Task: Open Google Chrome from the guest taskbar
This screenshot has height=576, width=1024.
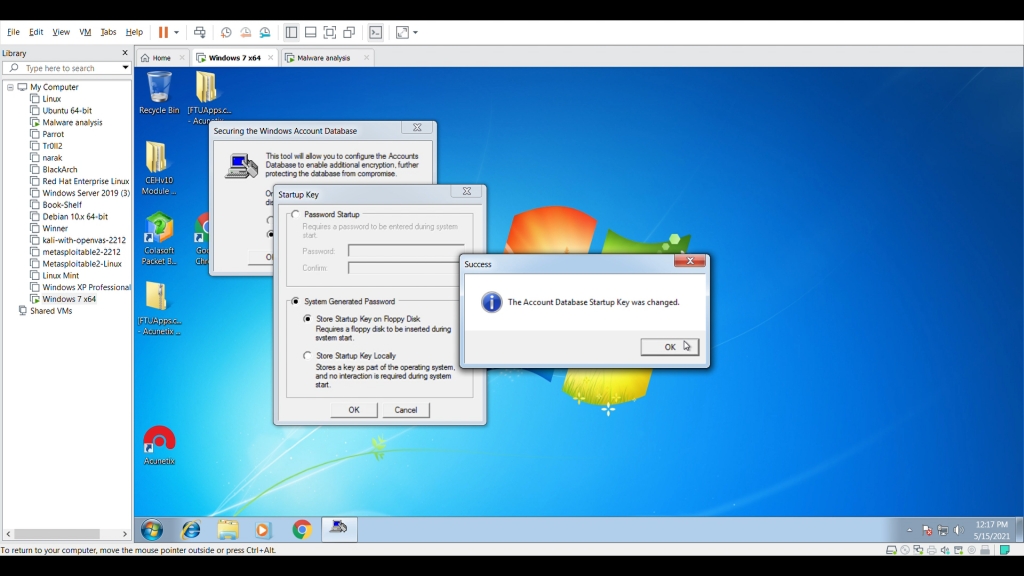Action: click(302, 530)
